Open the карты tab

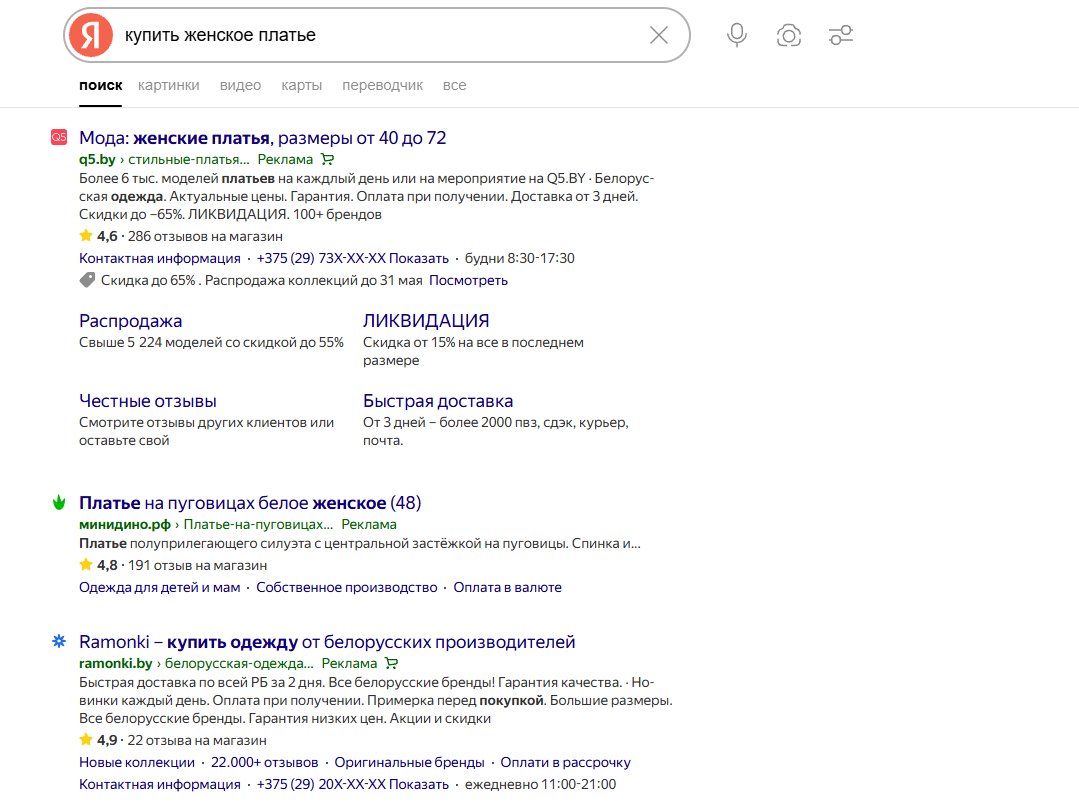[301, 85]
